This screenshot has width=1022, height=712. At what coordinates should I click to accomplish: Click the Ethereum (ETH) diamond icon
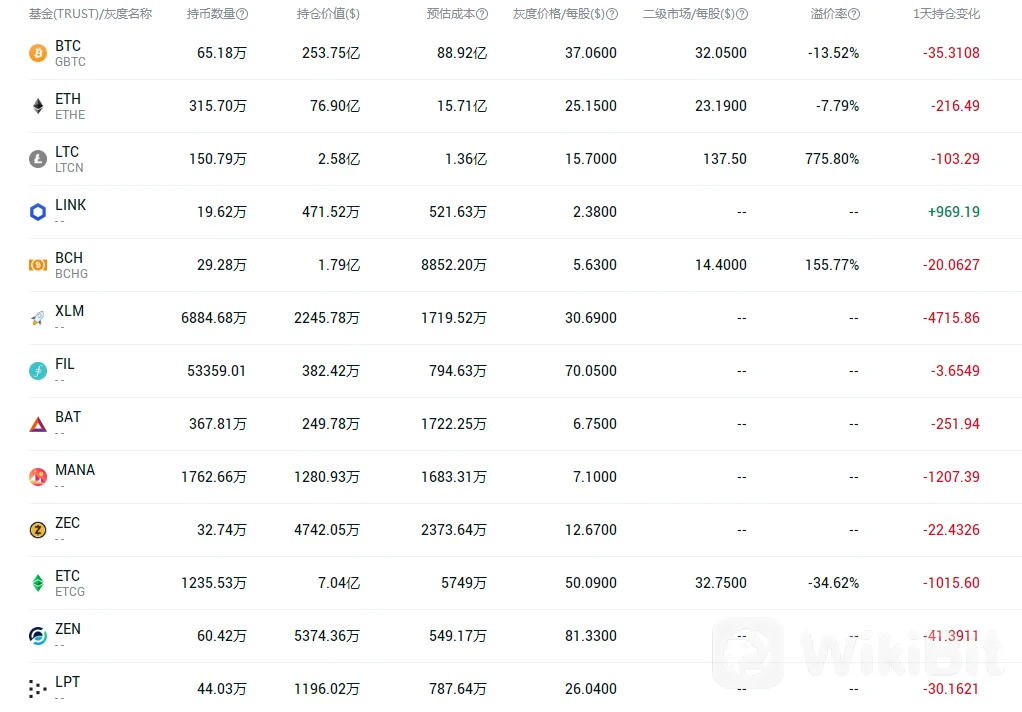tap(38, 106)
